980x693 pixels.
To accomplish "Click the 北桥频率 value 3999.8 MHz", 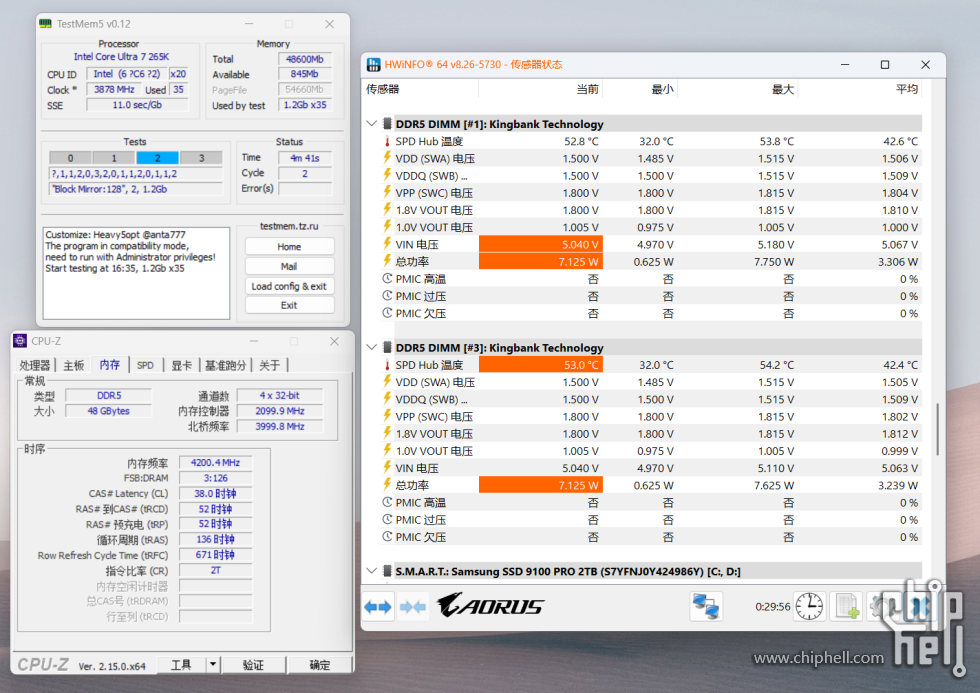I will [280, 426].
